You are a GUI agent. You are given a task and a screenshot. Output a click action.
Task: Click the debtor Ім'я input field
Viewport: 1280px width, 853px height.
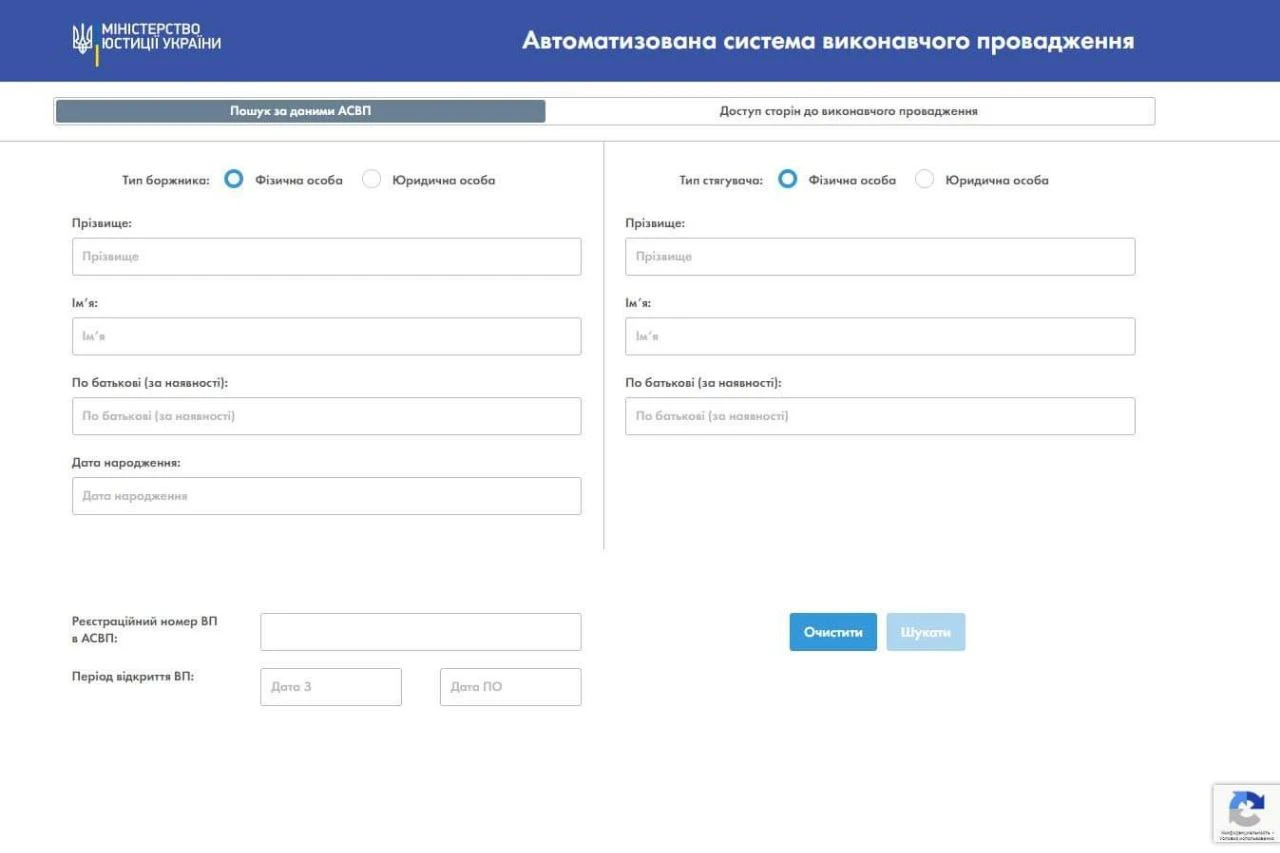coord(326,336)
